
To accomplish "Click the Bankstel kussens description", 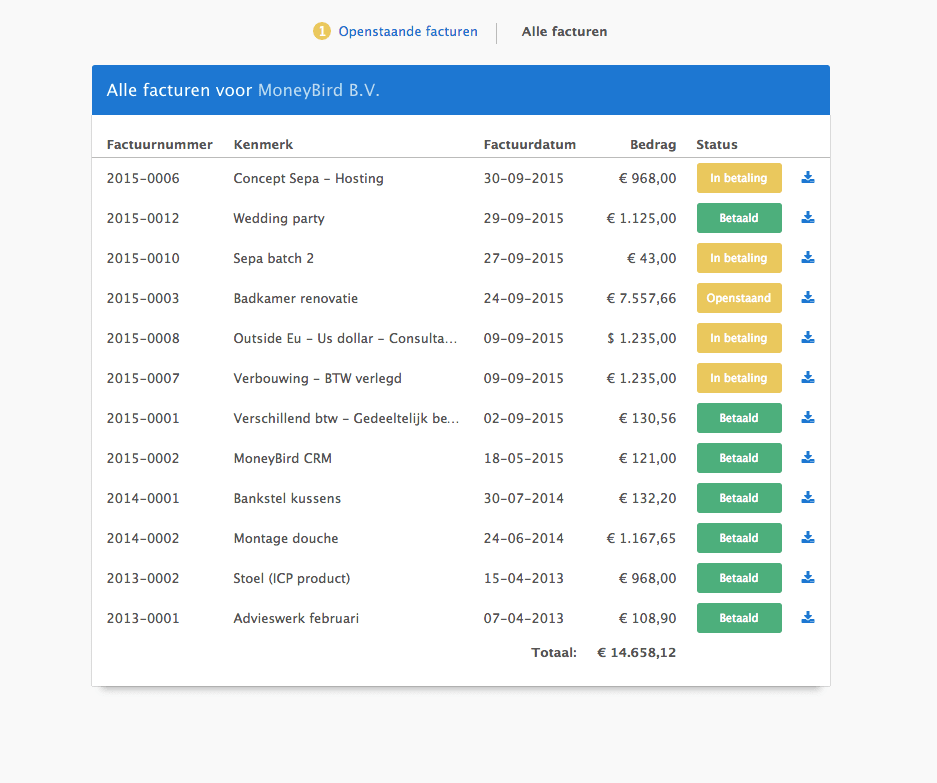I will (287, 498).
